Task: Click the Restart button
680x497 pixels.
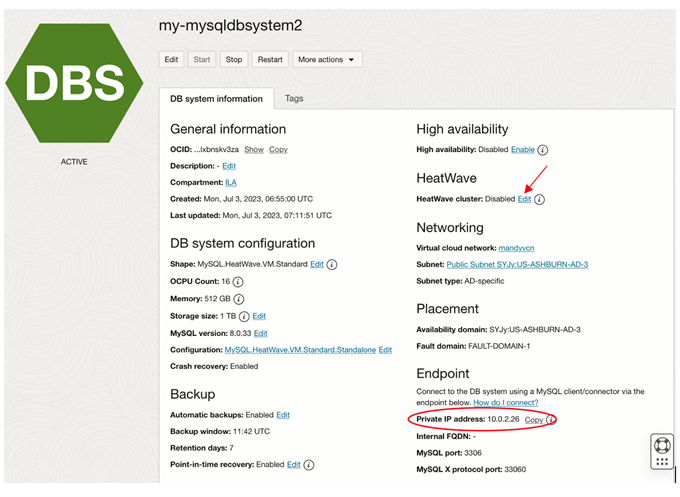Action: click(x=270, y=59)
